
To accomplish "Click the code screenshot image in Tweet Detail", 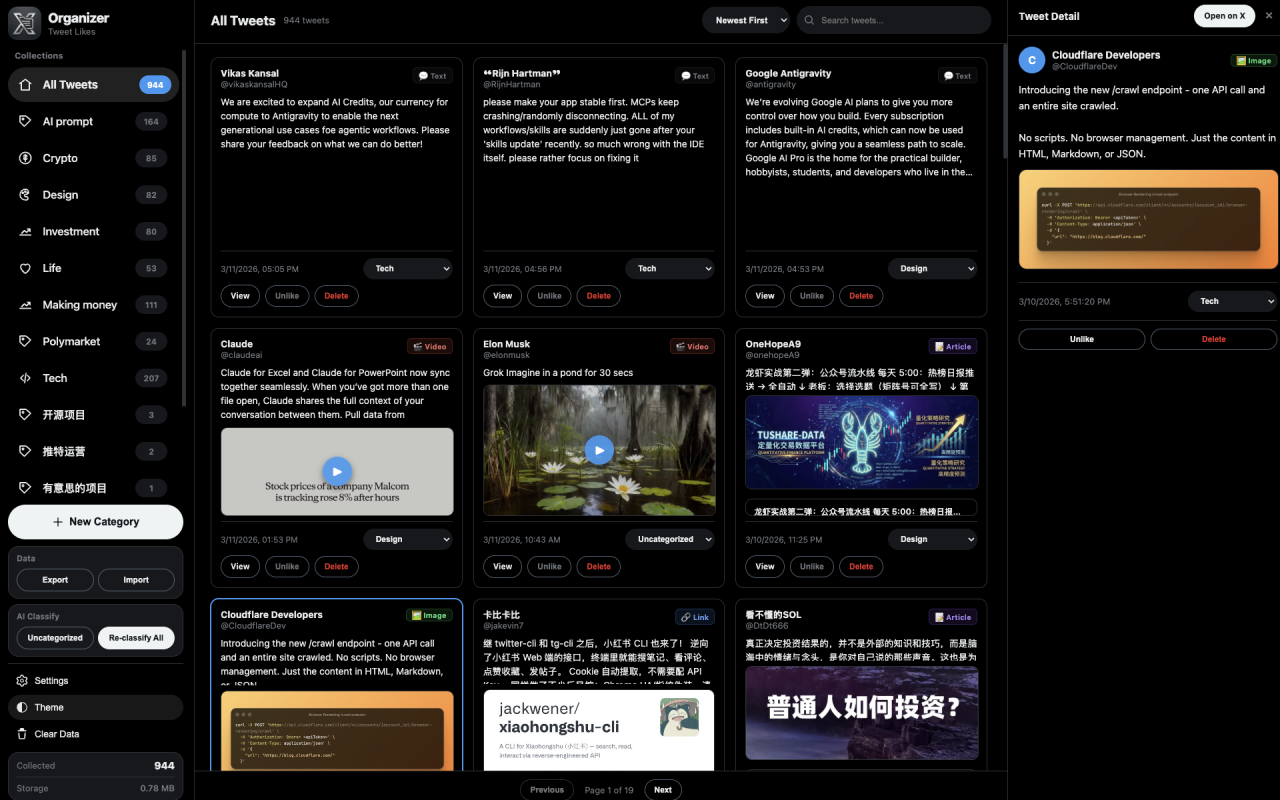I will pos(1148,220).
